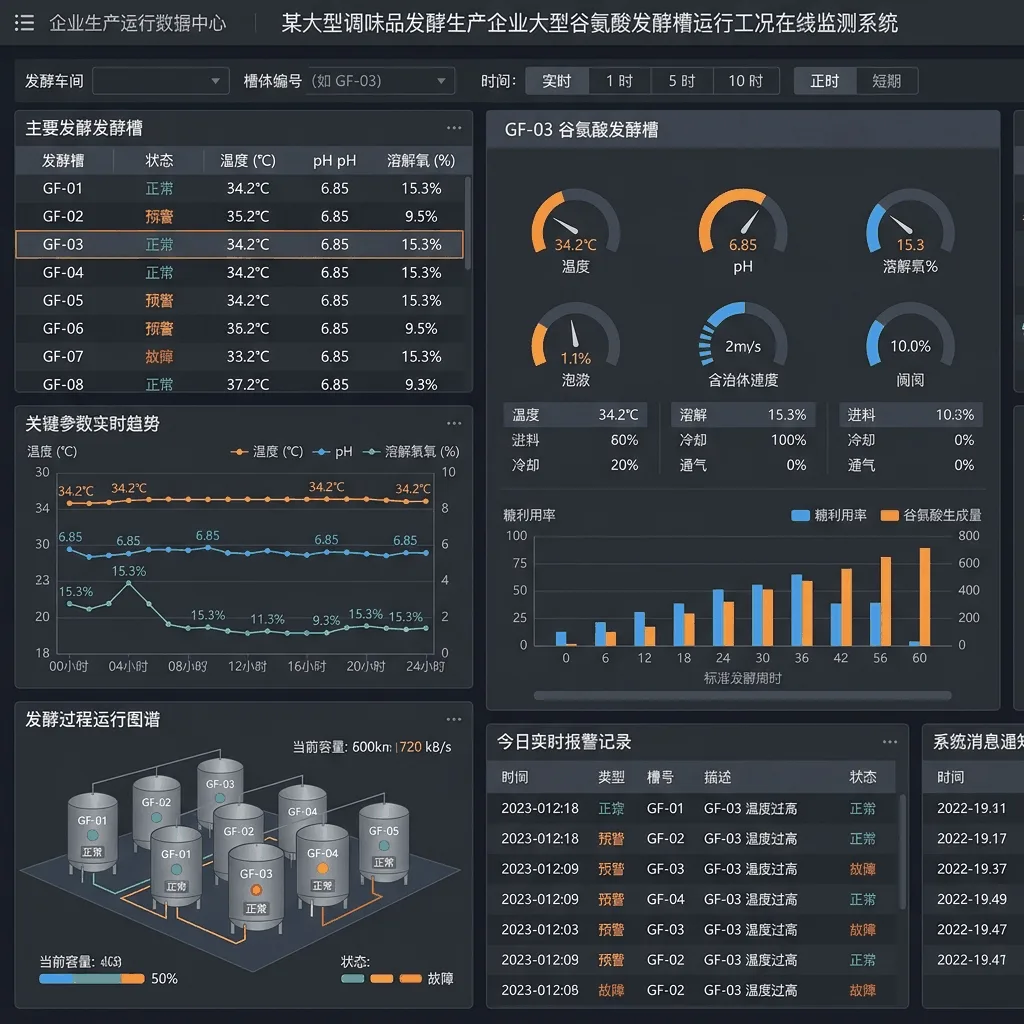Click the horizontal scrollbar under the bar chart

742,696
